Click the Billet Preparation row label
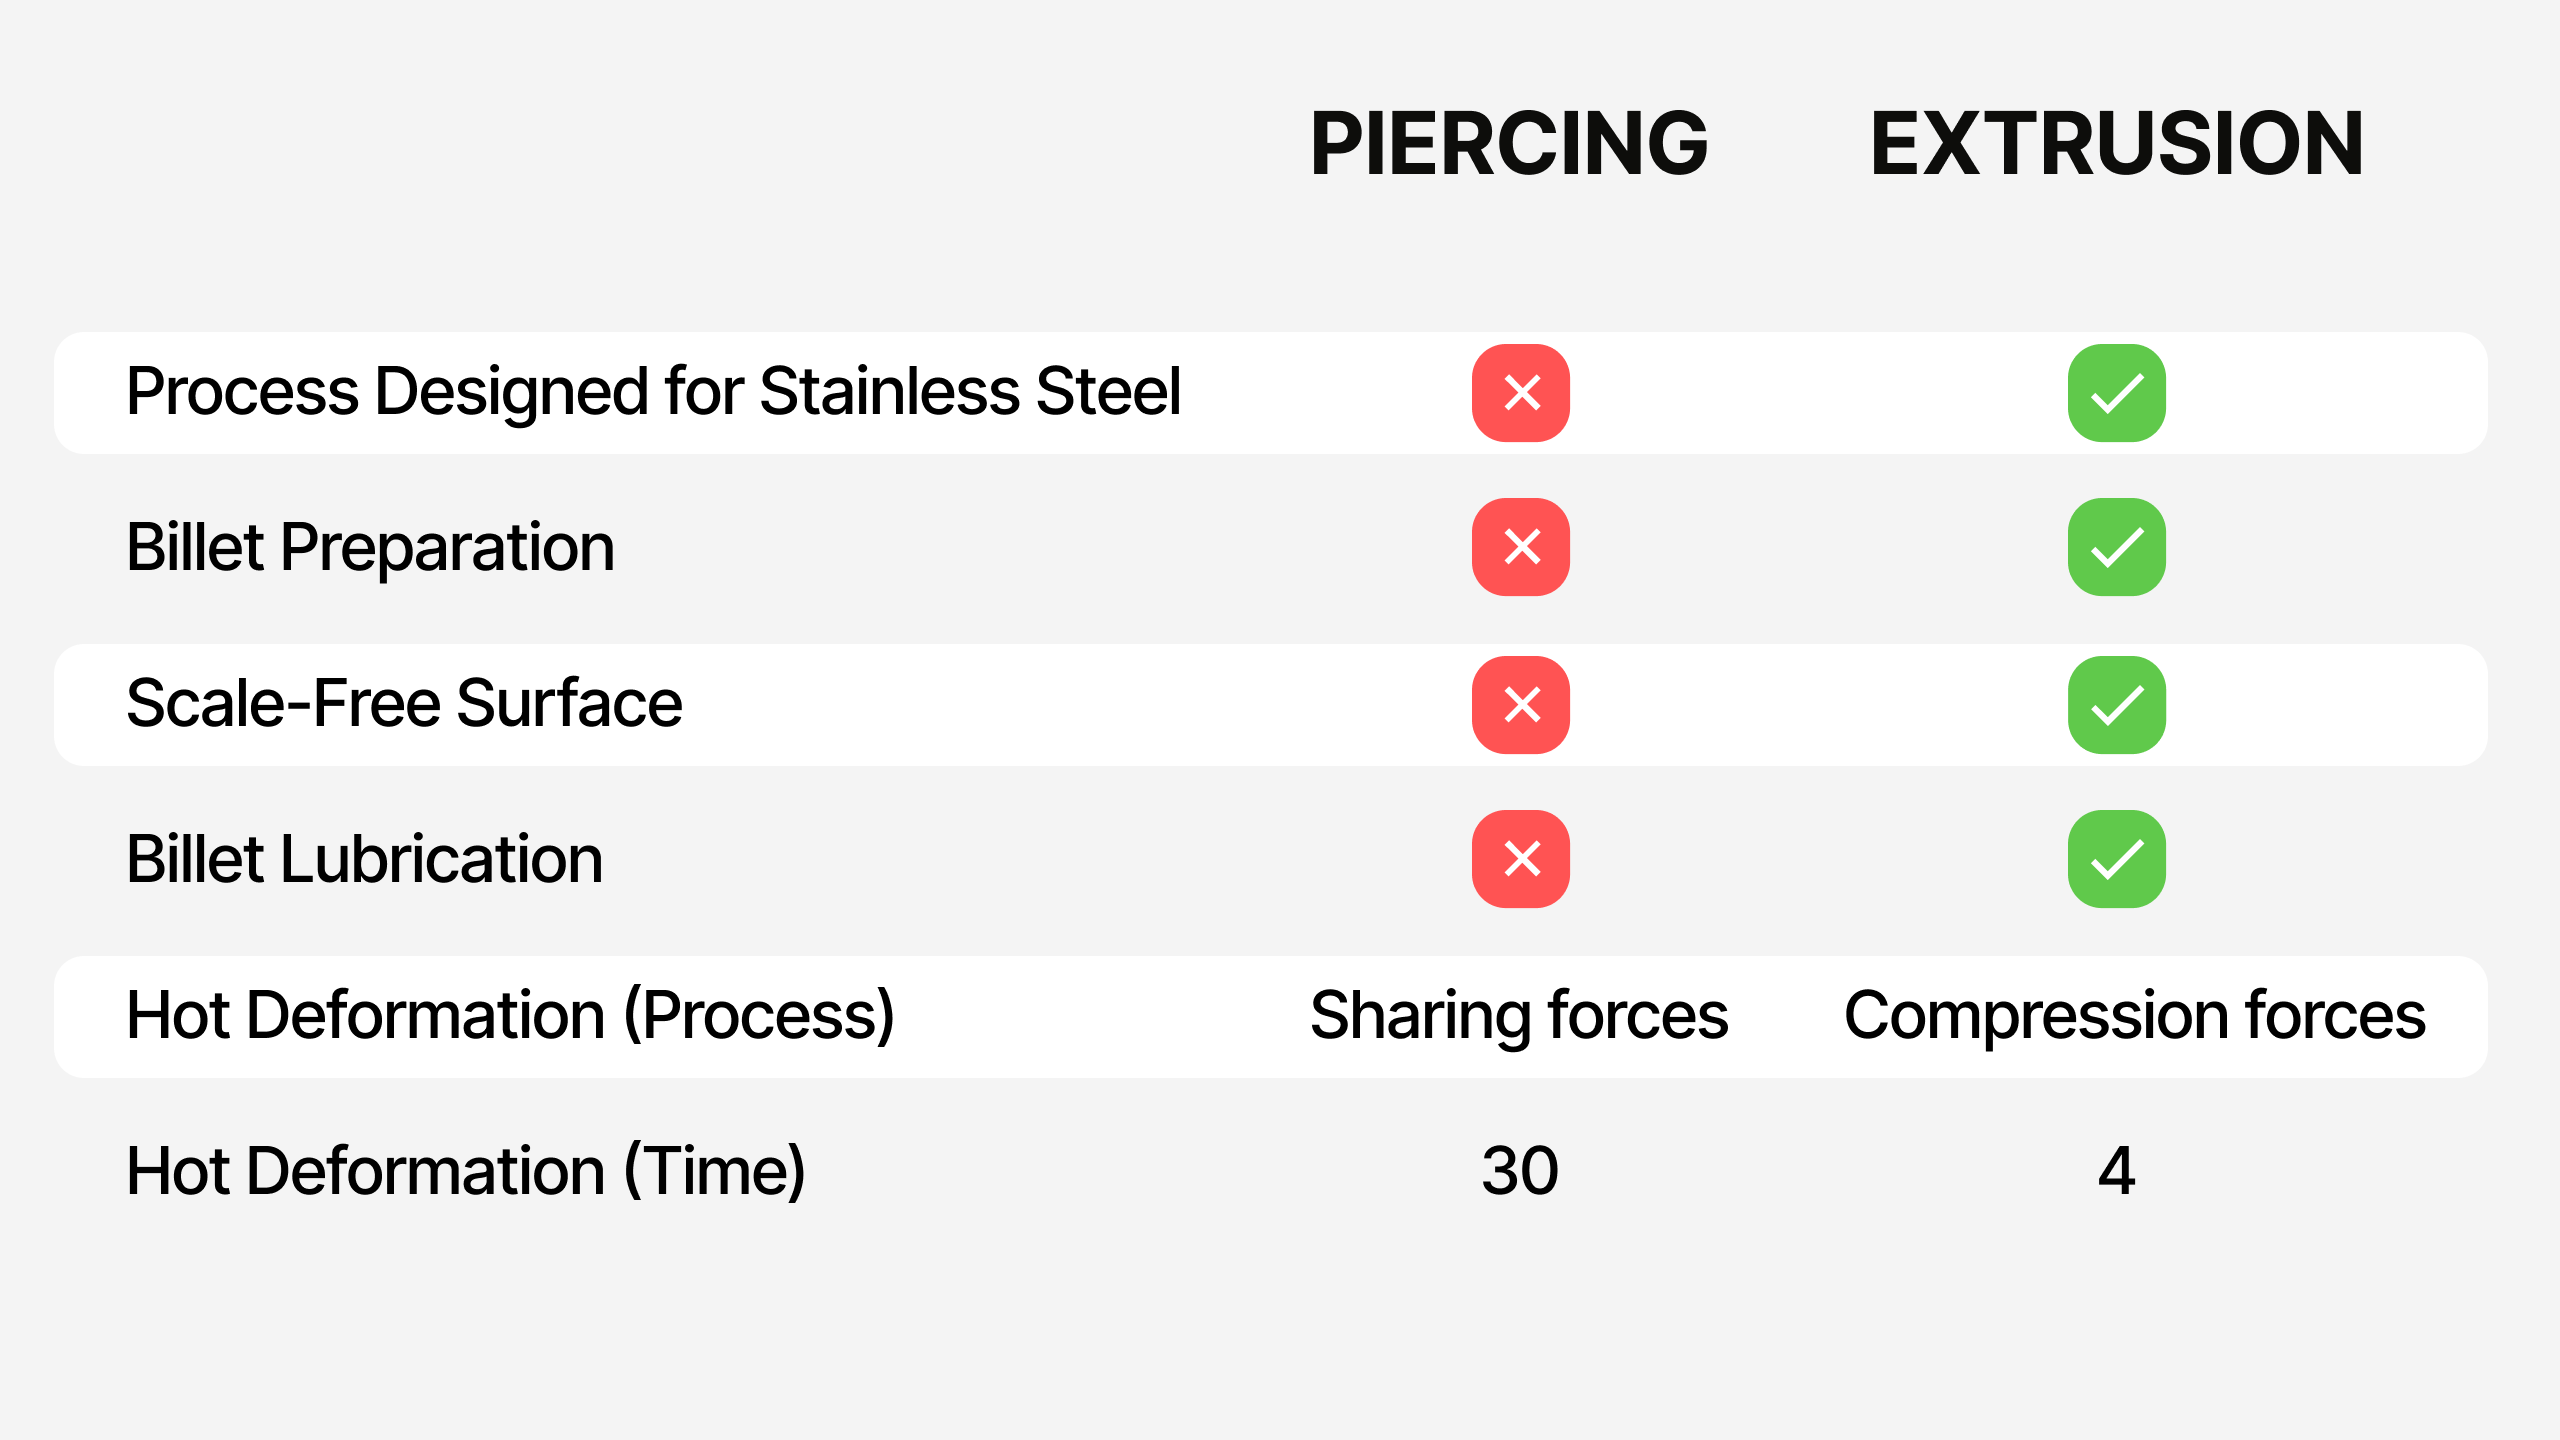This screenshot has height=1440, width=2560. 370,548
